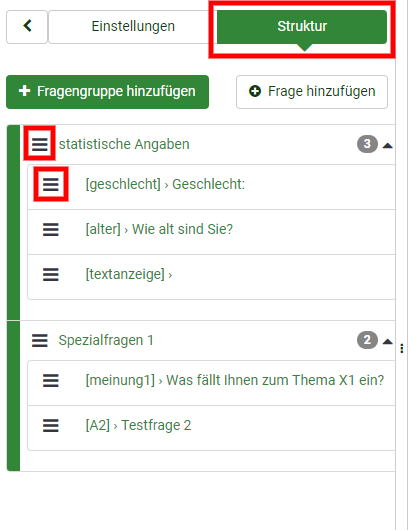Select the Struktur tab
Image resolution: width=408 pixels, height=530 pixels.
[302, 27]
